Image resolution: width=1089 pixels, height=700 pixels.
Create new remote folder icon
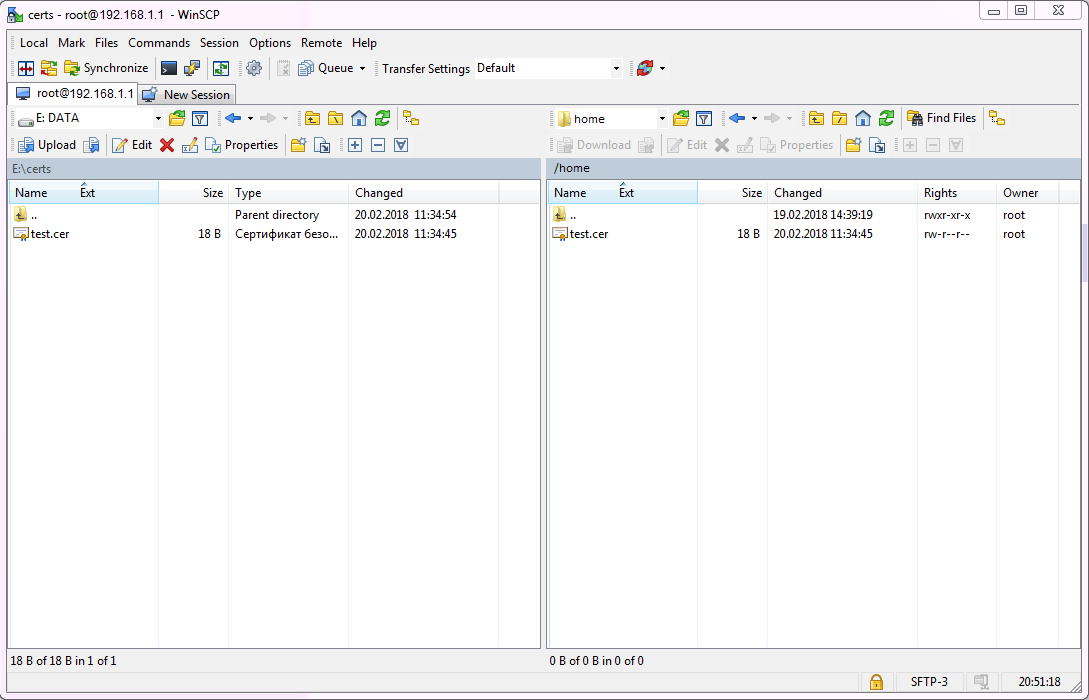(x=854, y=145)
